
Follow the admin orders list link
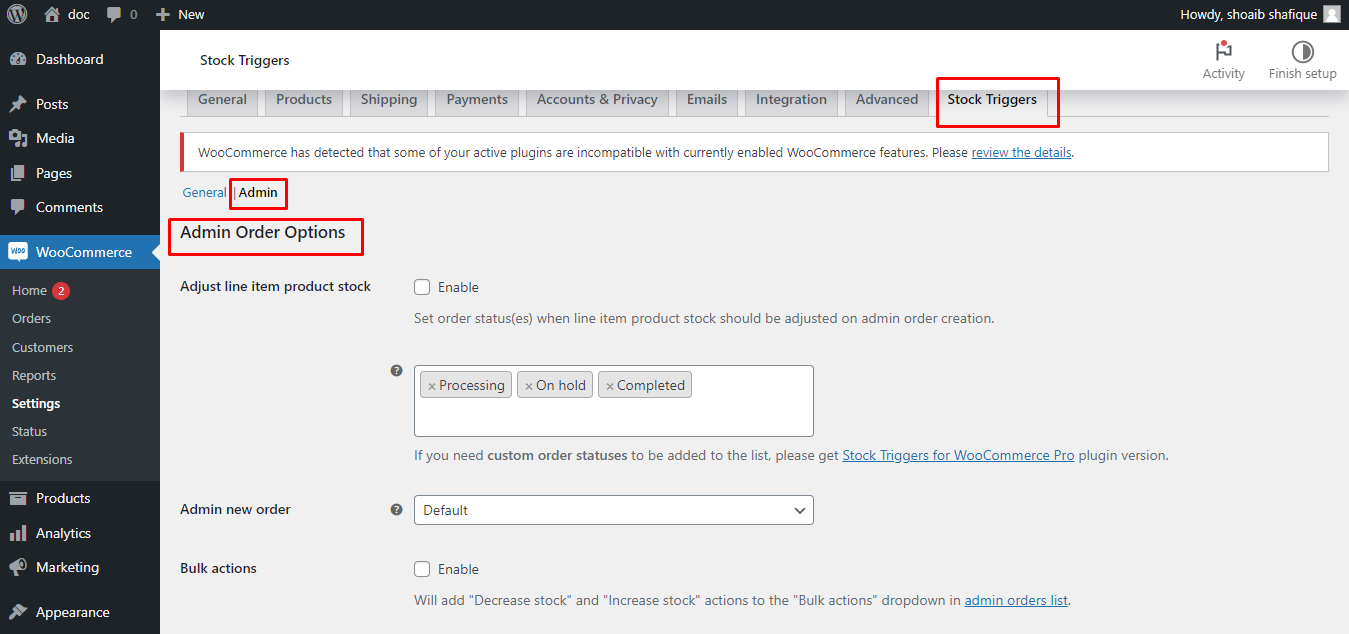click(1016, 601)
